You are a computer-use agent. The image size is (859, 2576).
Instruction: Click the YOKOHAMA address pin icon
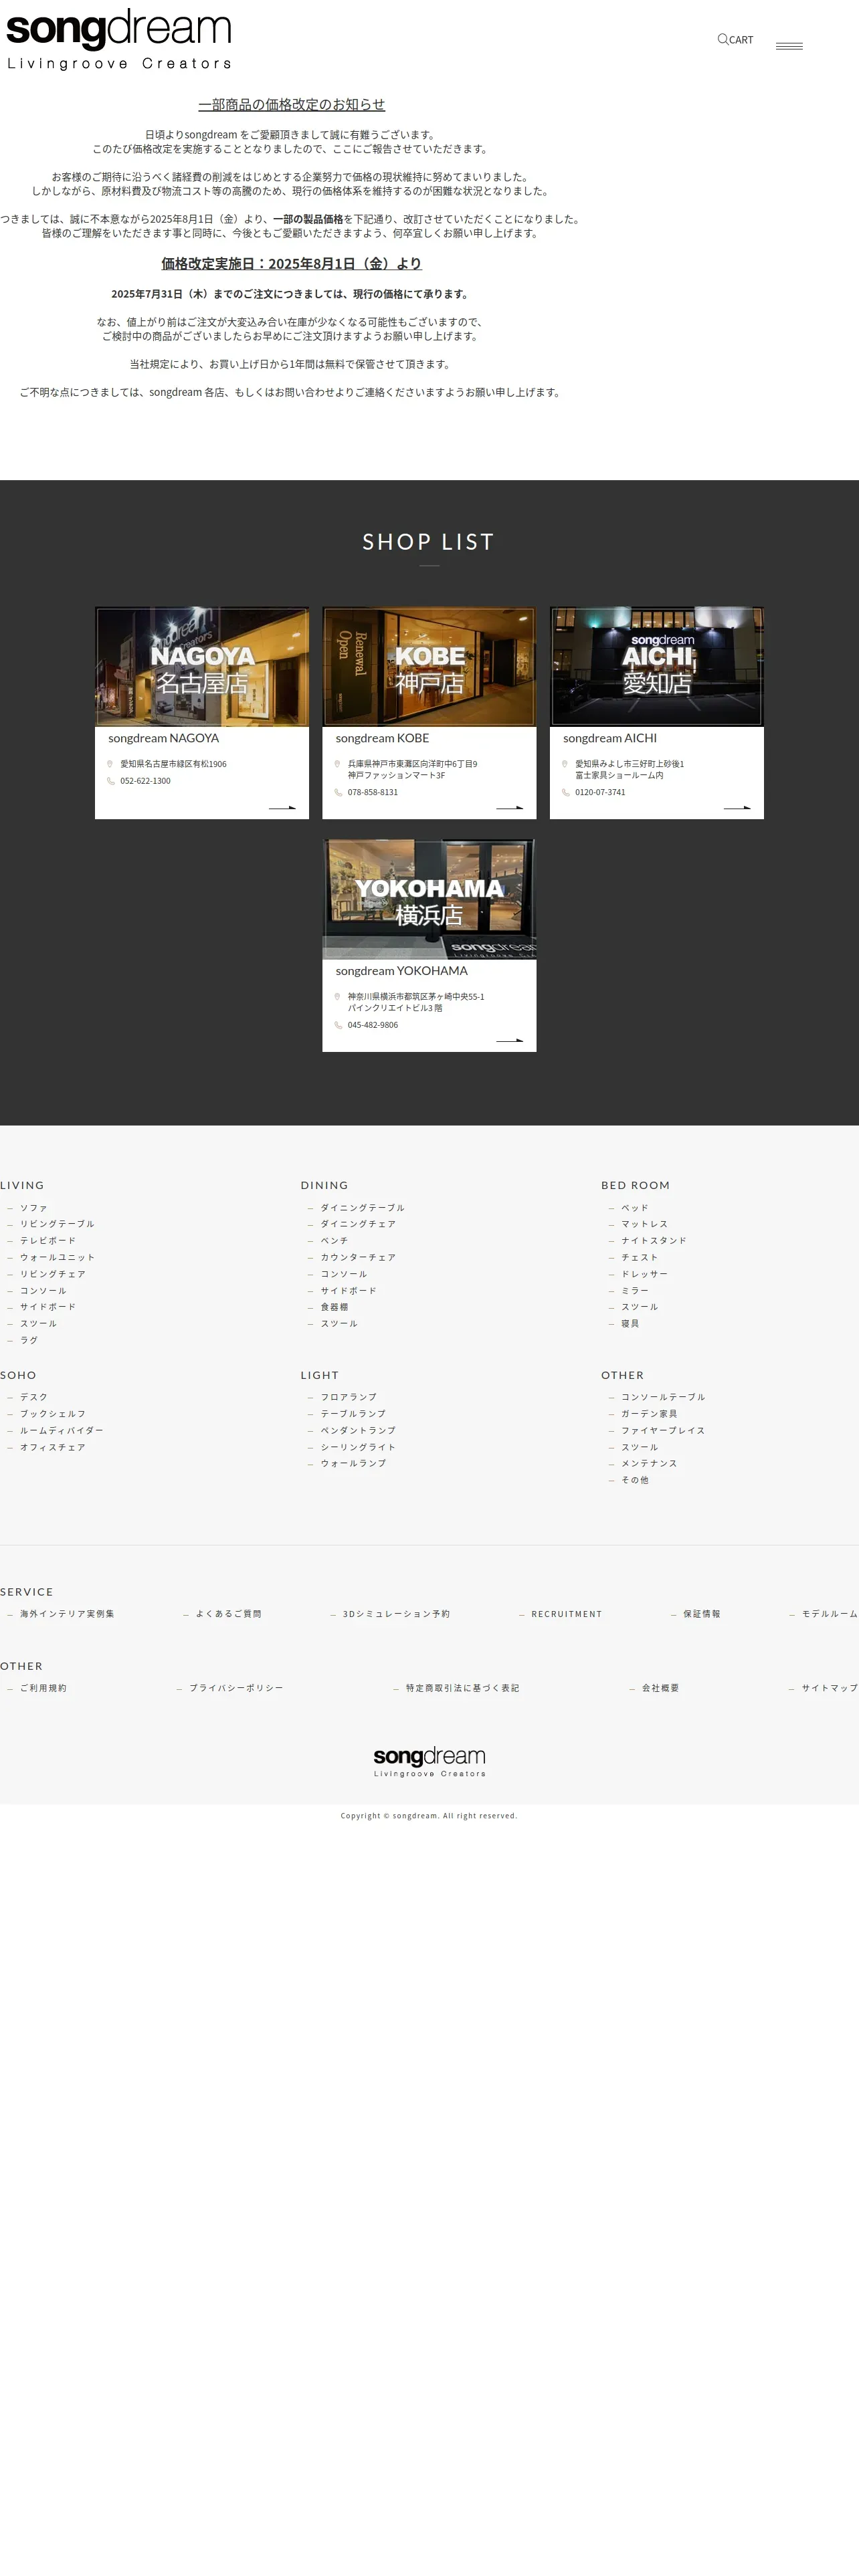[x=337, y=997]
